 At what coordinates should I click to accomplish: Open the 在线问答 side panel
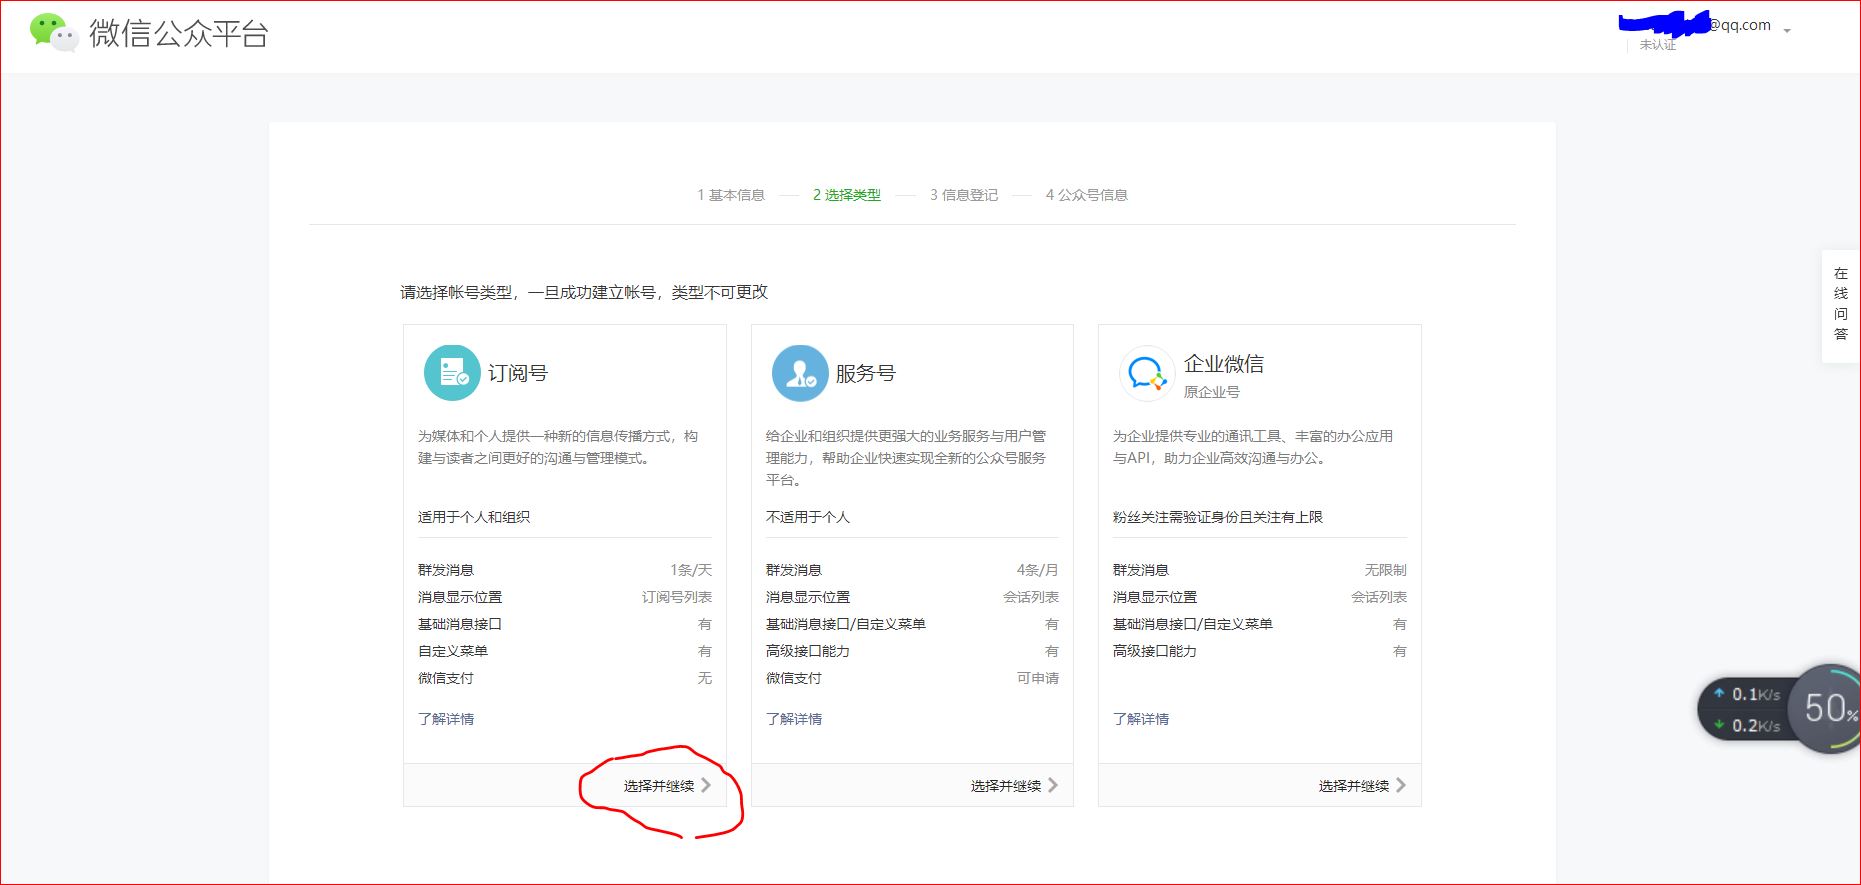1841,304
